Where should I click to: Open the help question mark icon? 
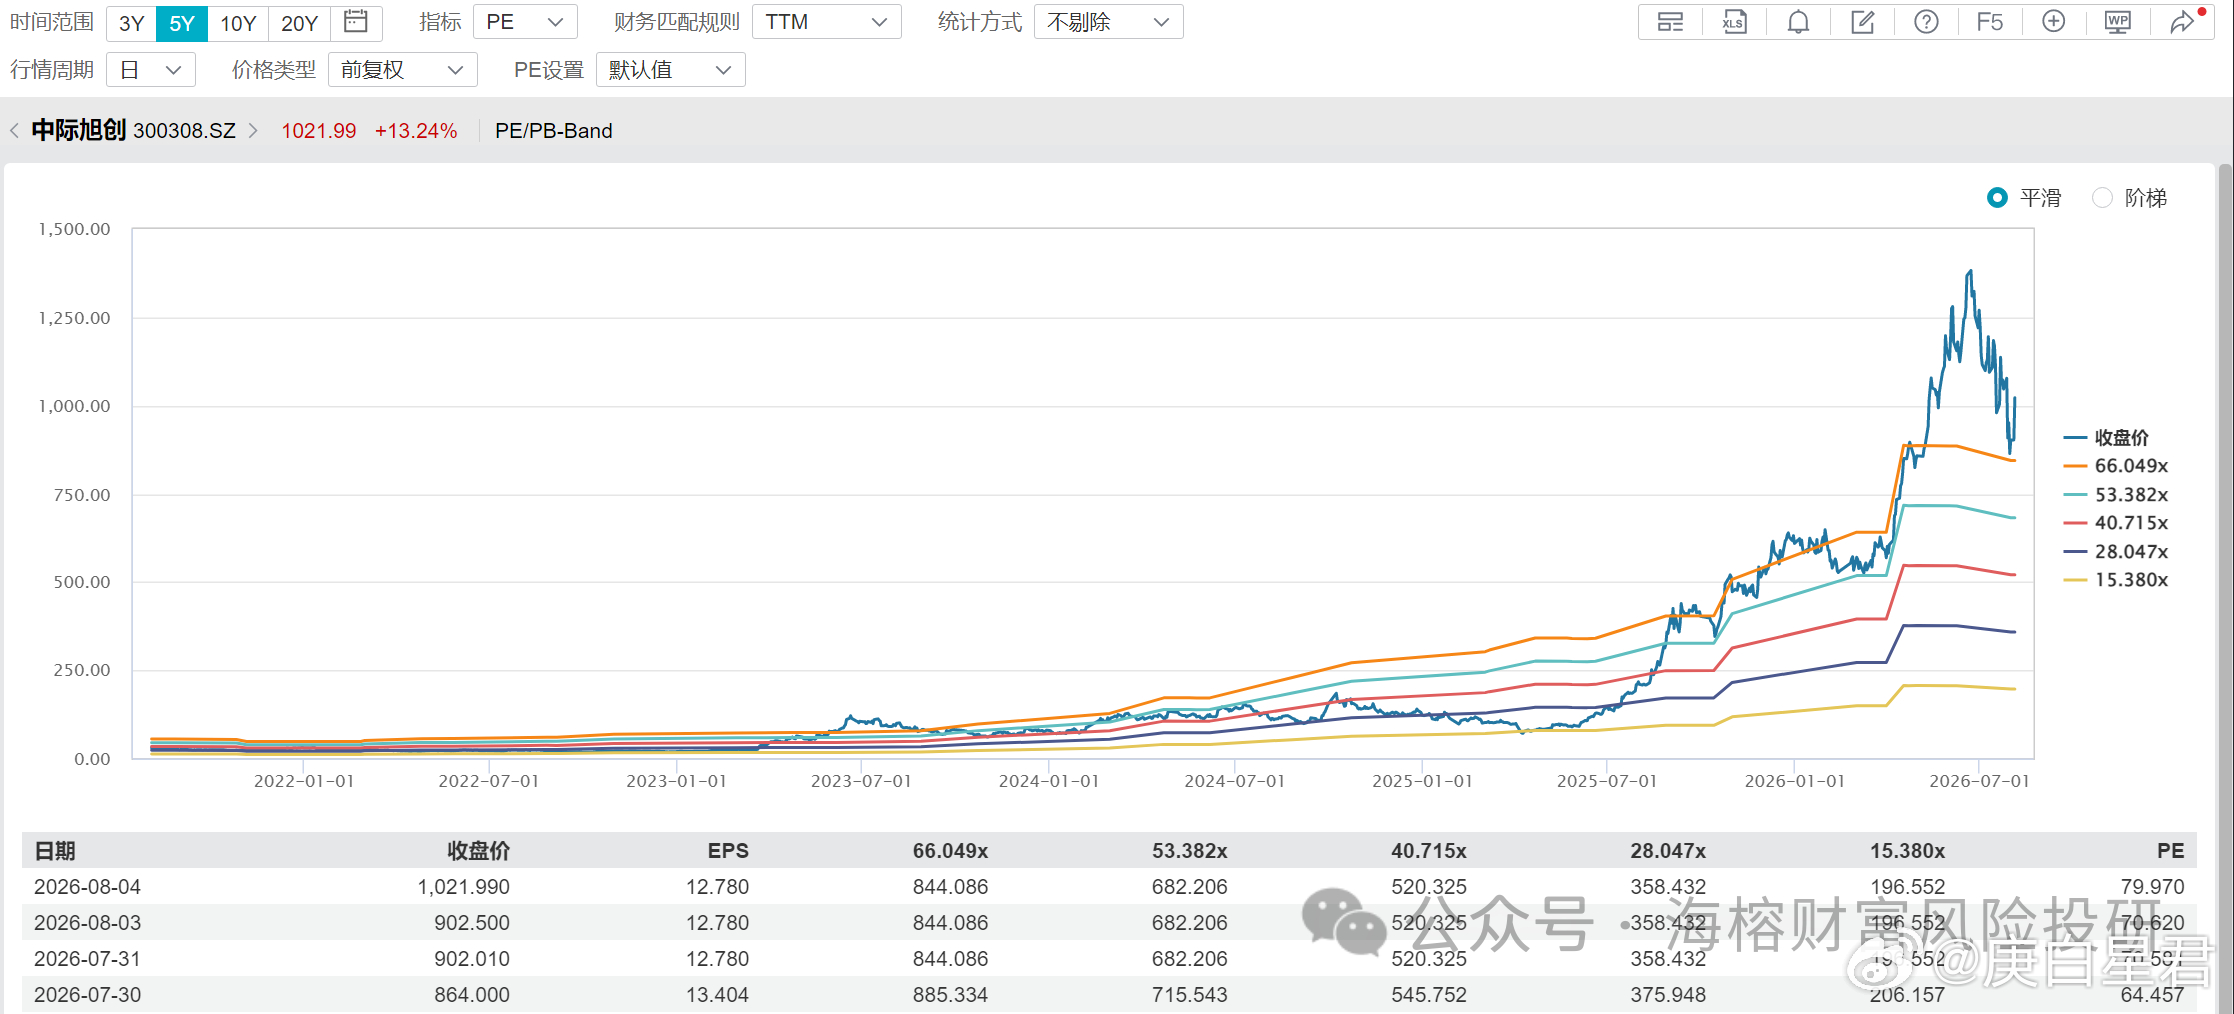(x=1926, y=22)
